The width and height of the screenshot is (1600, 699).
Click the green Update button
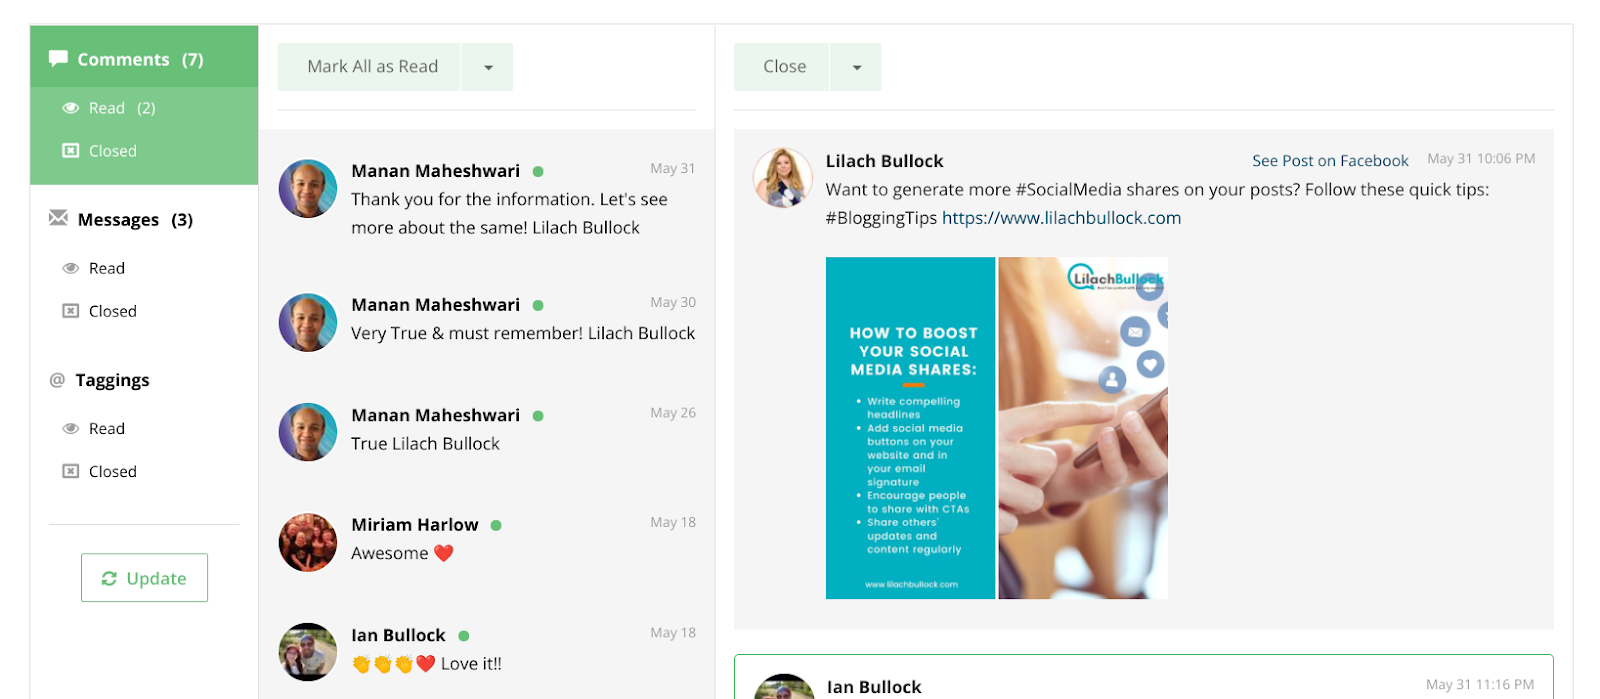pos(144,578)
